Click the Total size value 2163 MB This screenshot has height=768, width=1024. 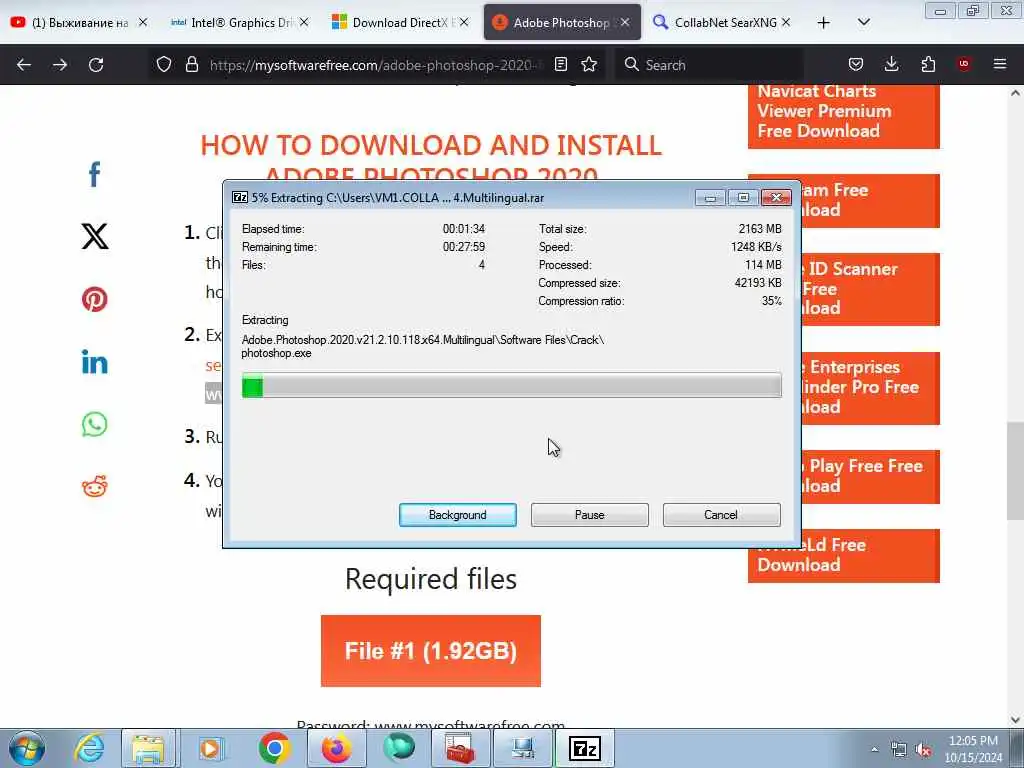(760, 229)
